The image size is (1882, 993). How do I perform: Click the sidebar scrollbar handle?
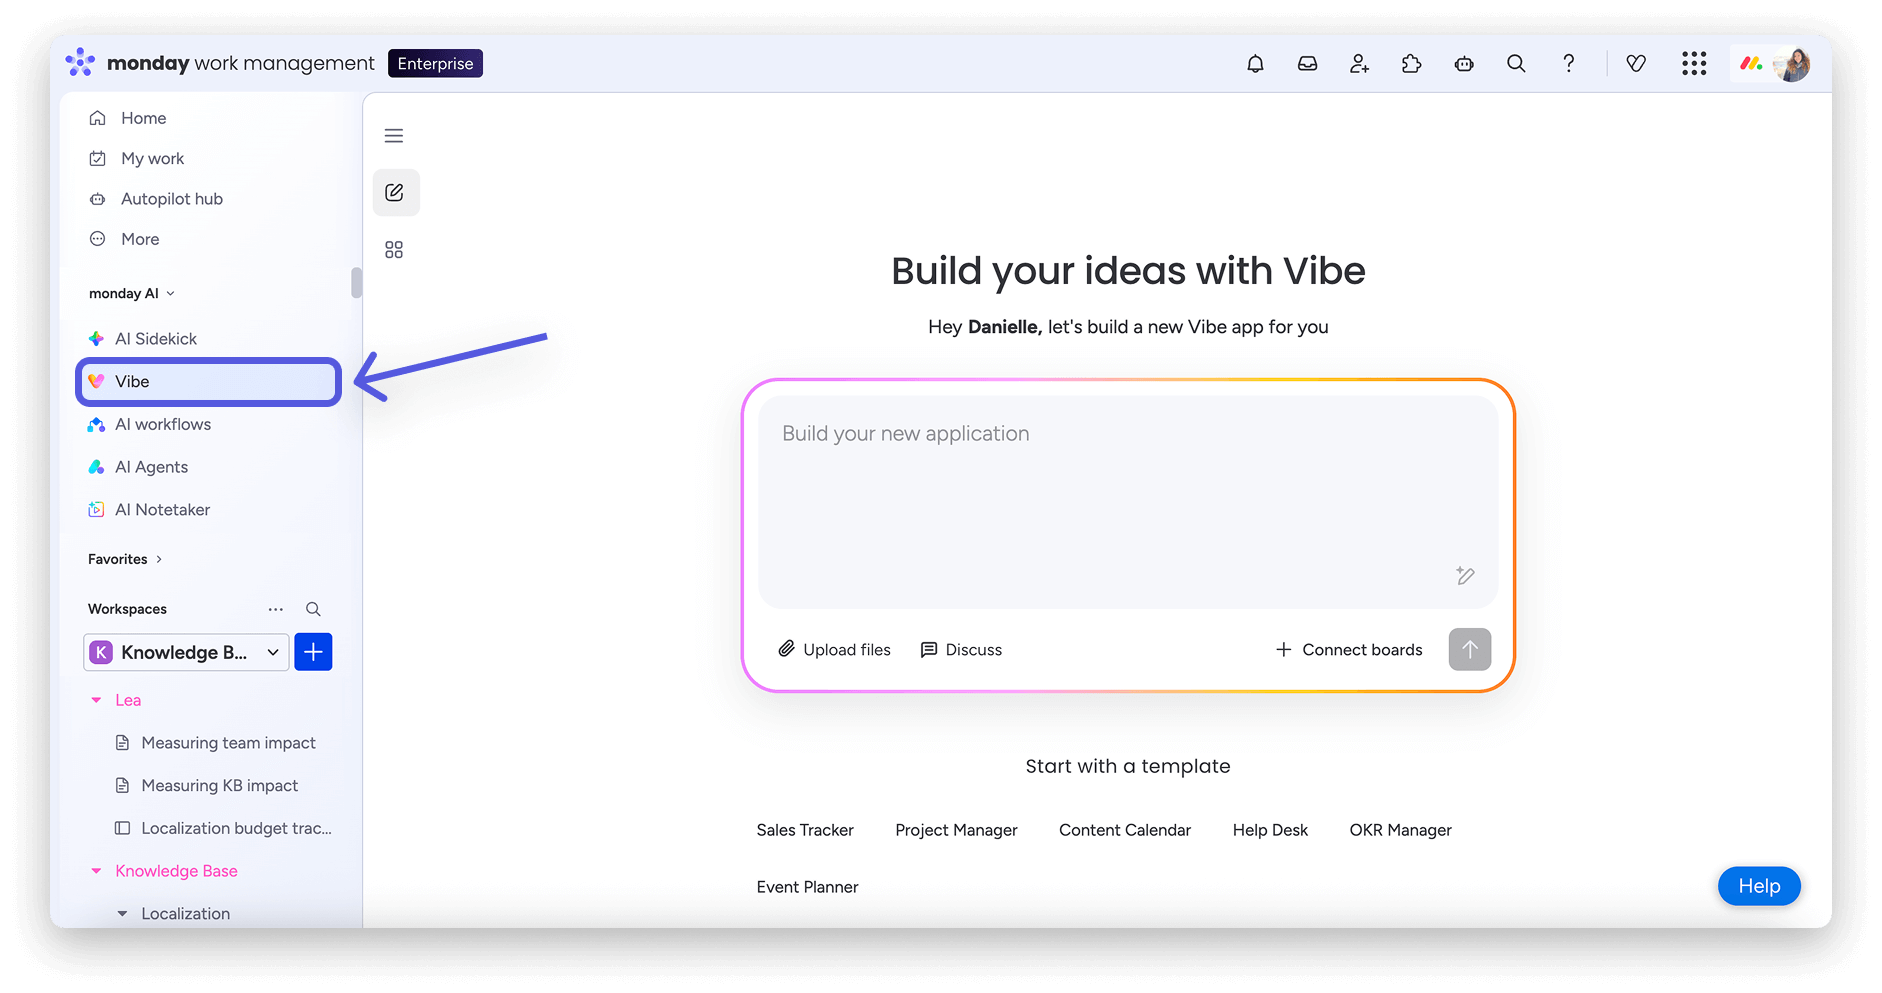click(356, 283)
